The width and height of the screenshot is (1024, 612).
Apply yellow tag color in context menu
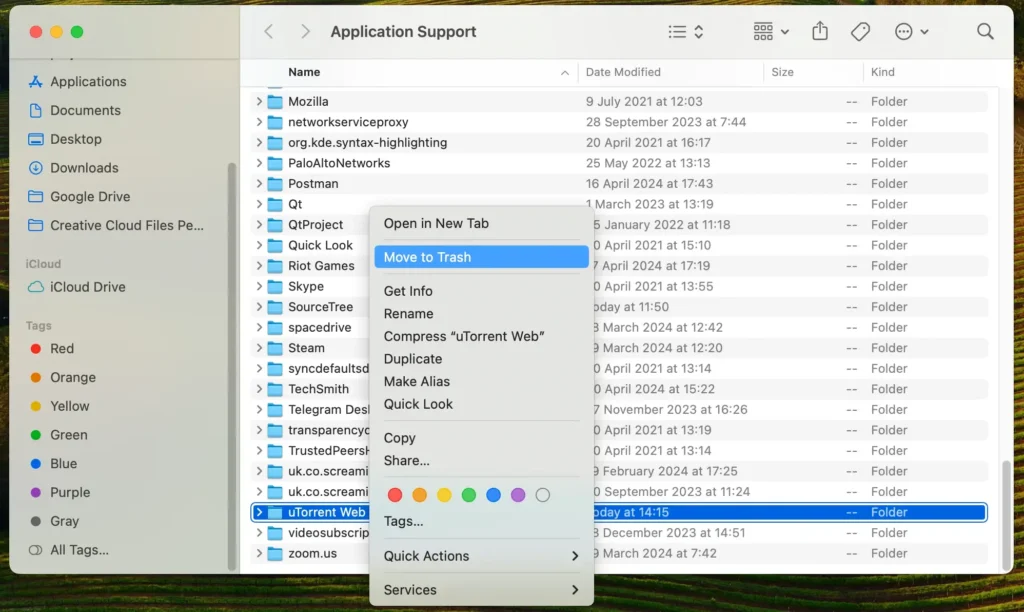click(x=444, y=495)
